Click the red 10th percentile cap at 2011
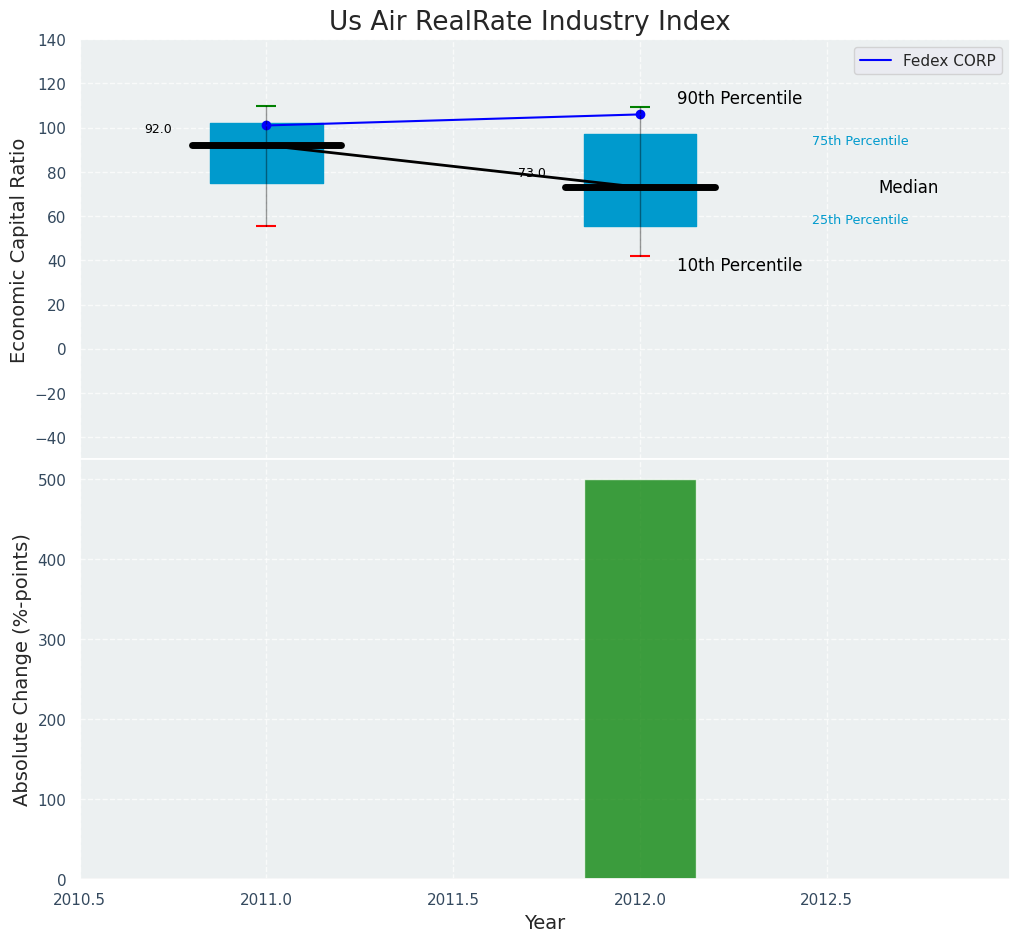 (266, 226)
